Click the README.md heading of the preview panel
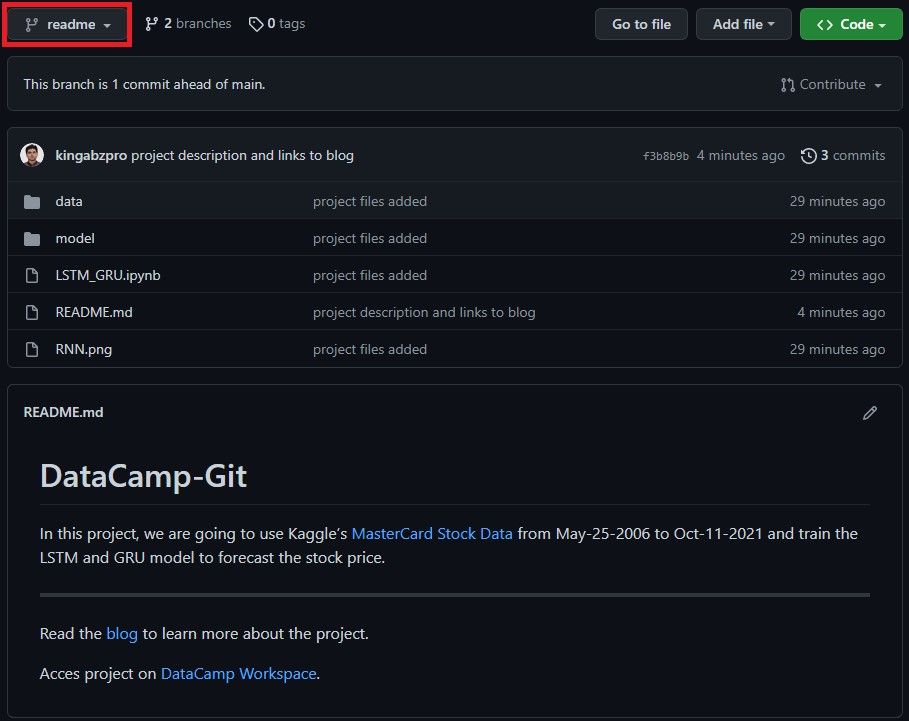Image resolution: width=909 pixels, height=721 pixels. click(x=63, y=412)
